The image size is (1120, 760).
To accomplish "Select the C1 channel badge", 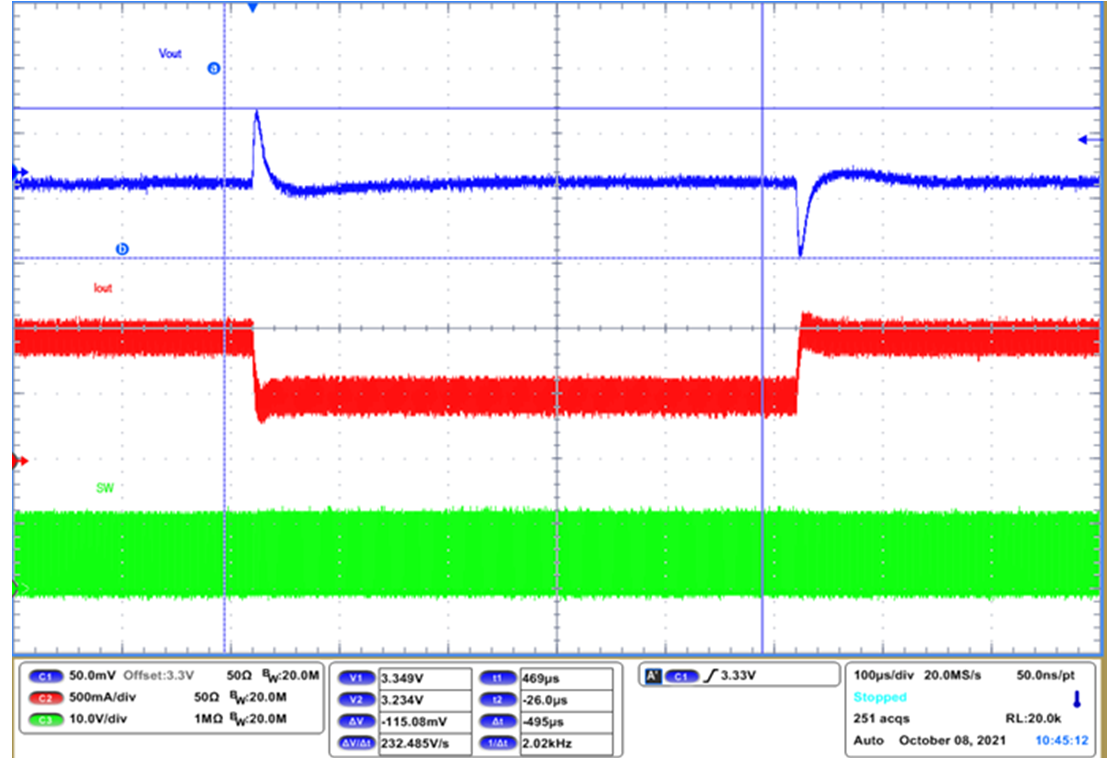I will click(x=47, y=675).
